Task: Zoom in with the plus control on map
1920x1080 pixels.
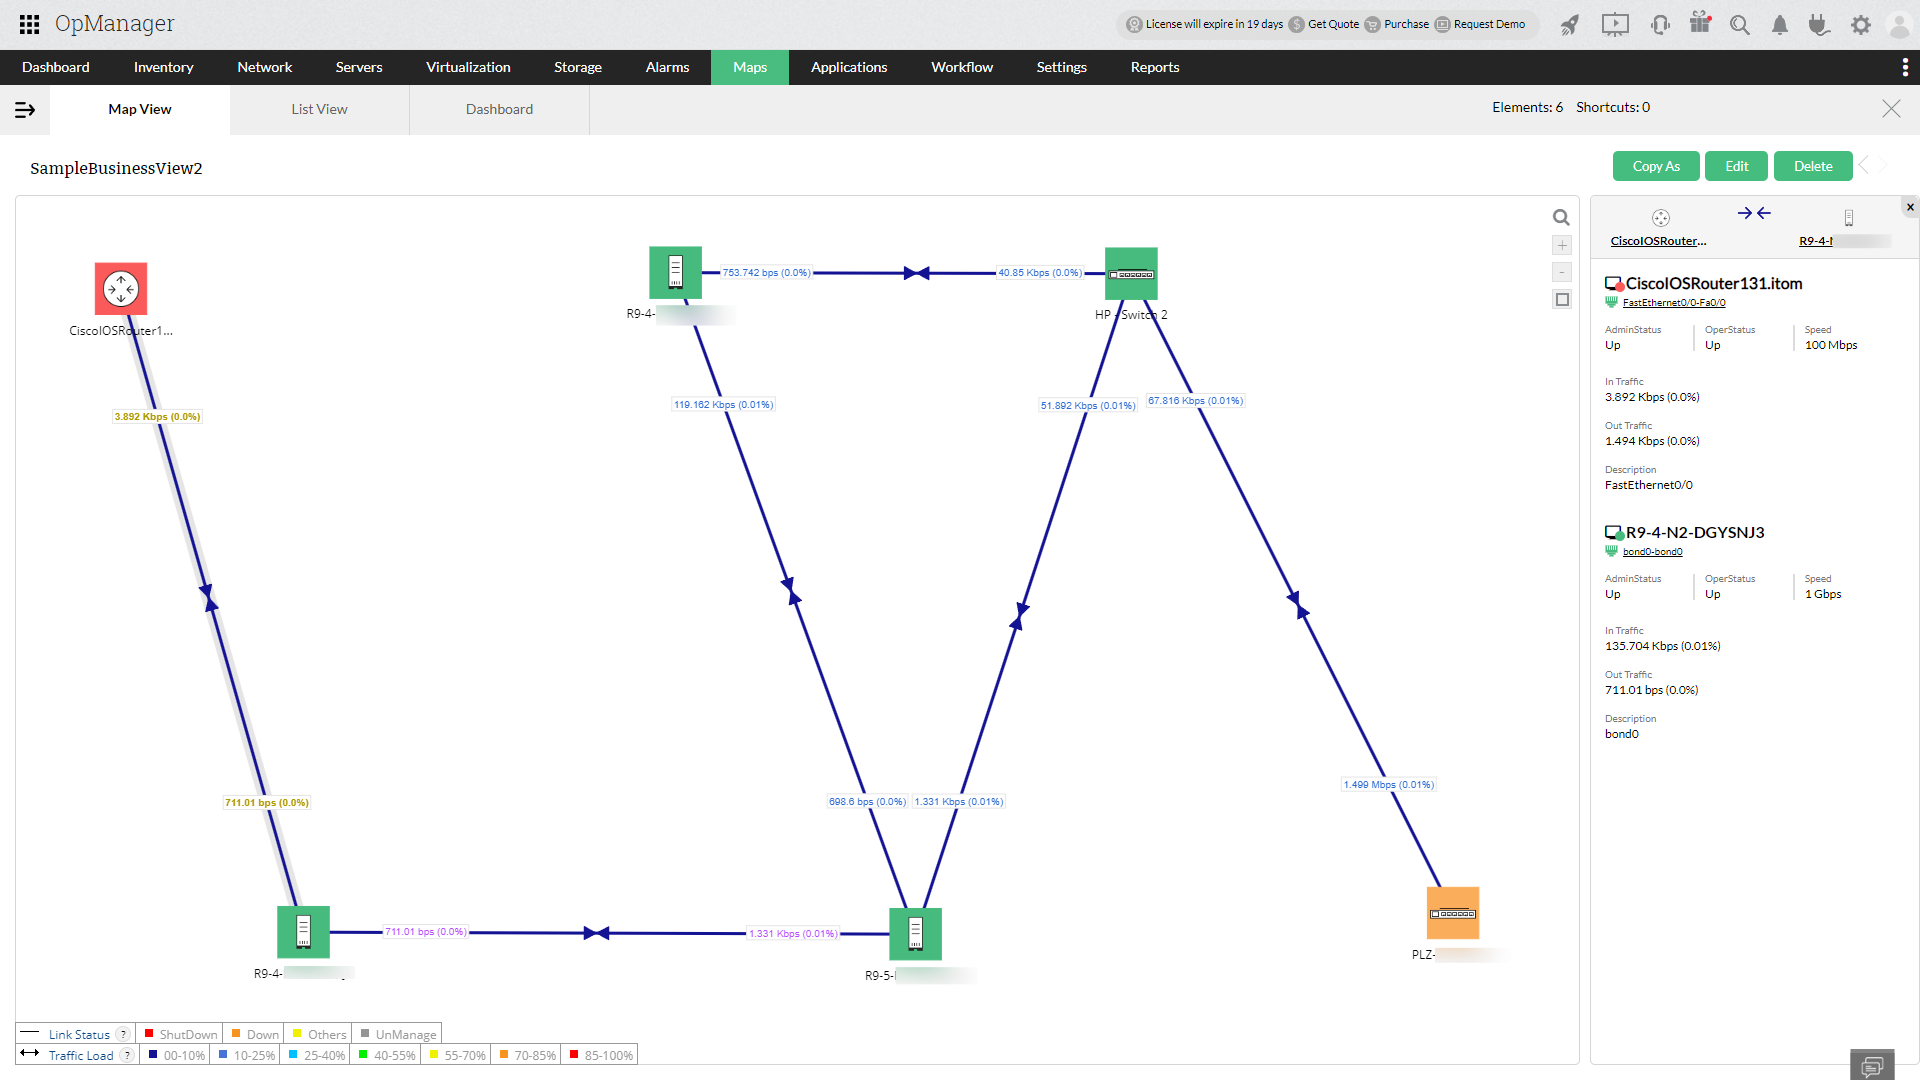Action: pyautogui.click(x=1562, y=245)
